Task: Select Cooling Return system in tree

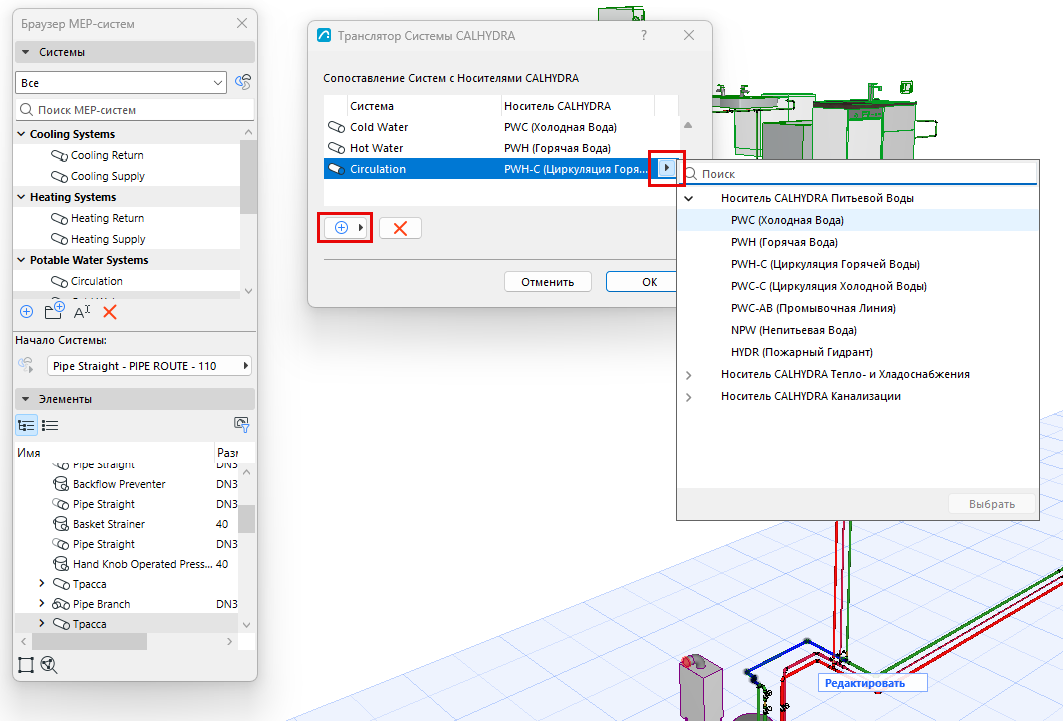Action: coord(107,155)
